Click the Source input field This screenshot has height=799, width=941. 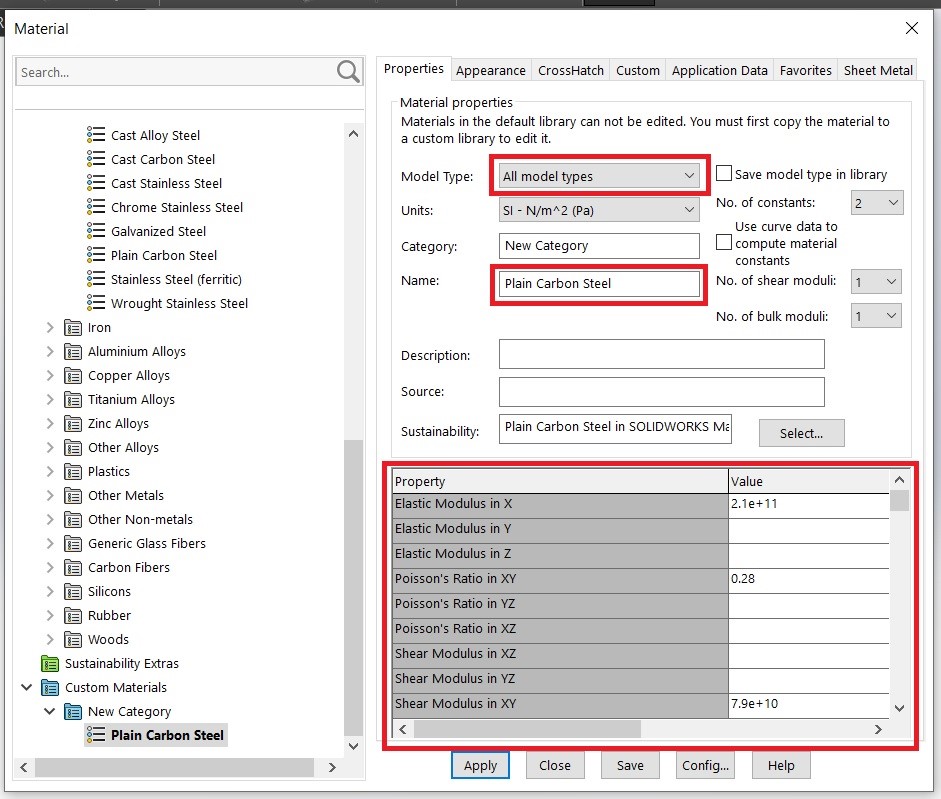tap(661, 391)
